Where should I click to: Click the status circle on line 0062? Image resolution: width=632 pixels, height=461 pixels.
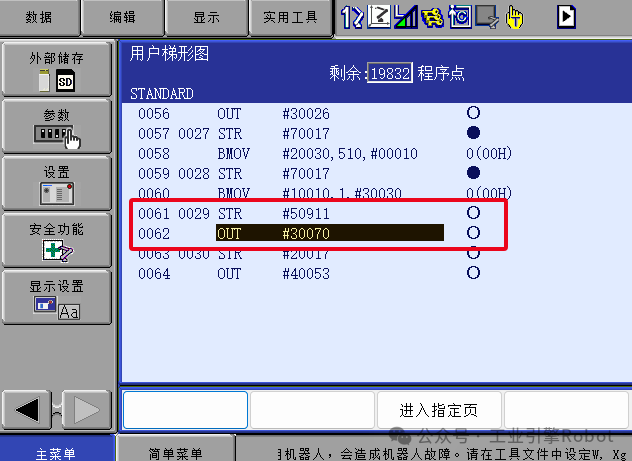(x=473, y=233)
